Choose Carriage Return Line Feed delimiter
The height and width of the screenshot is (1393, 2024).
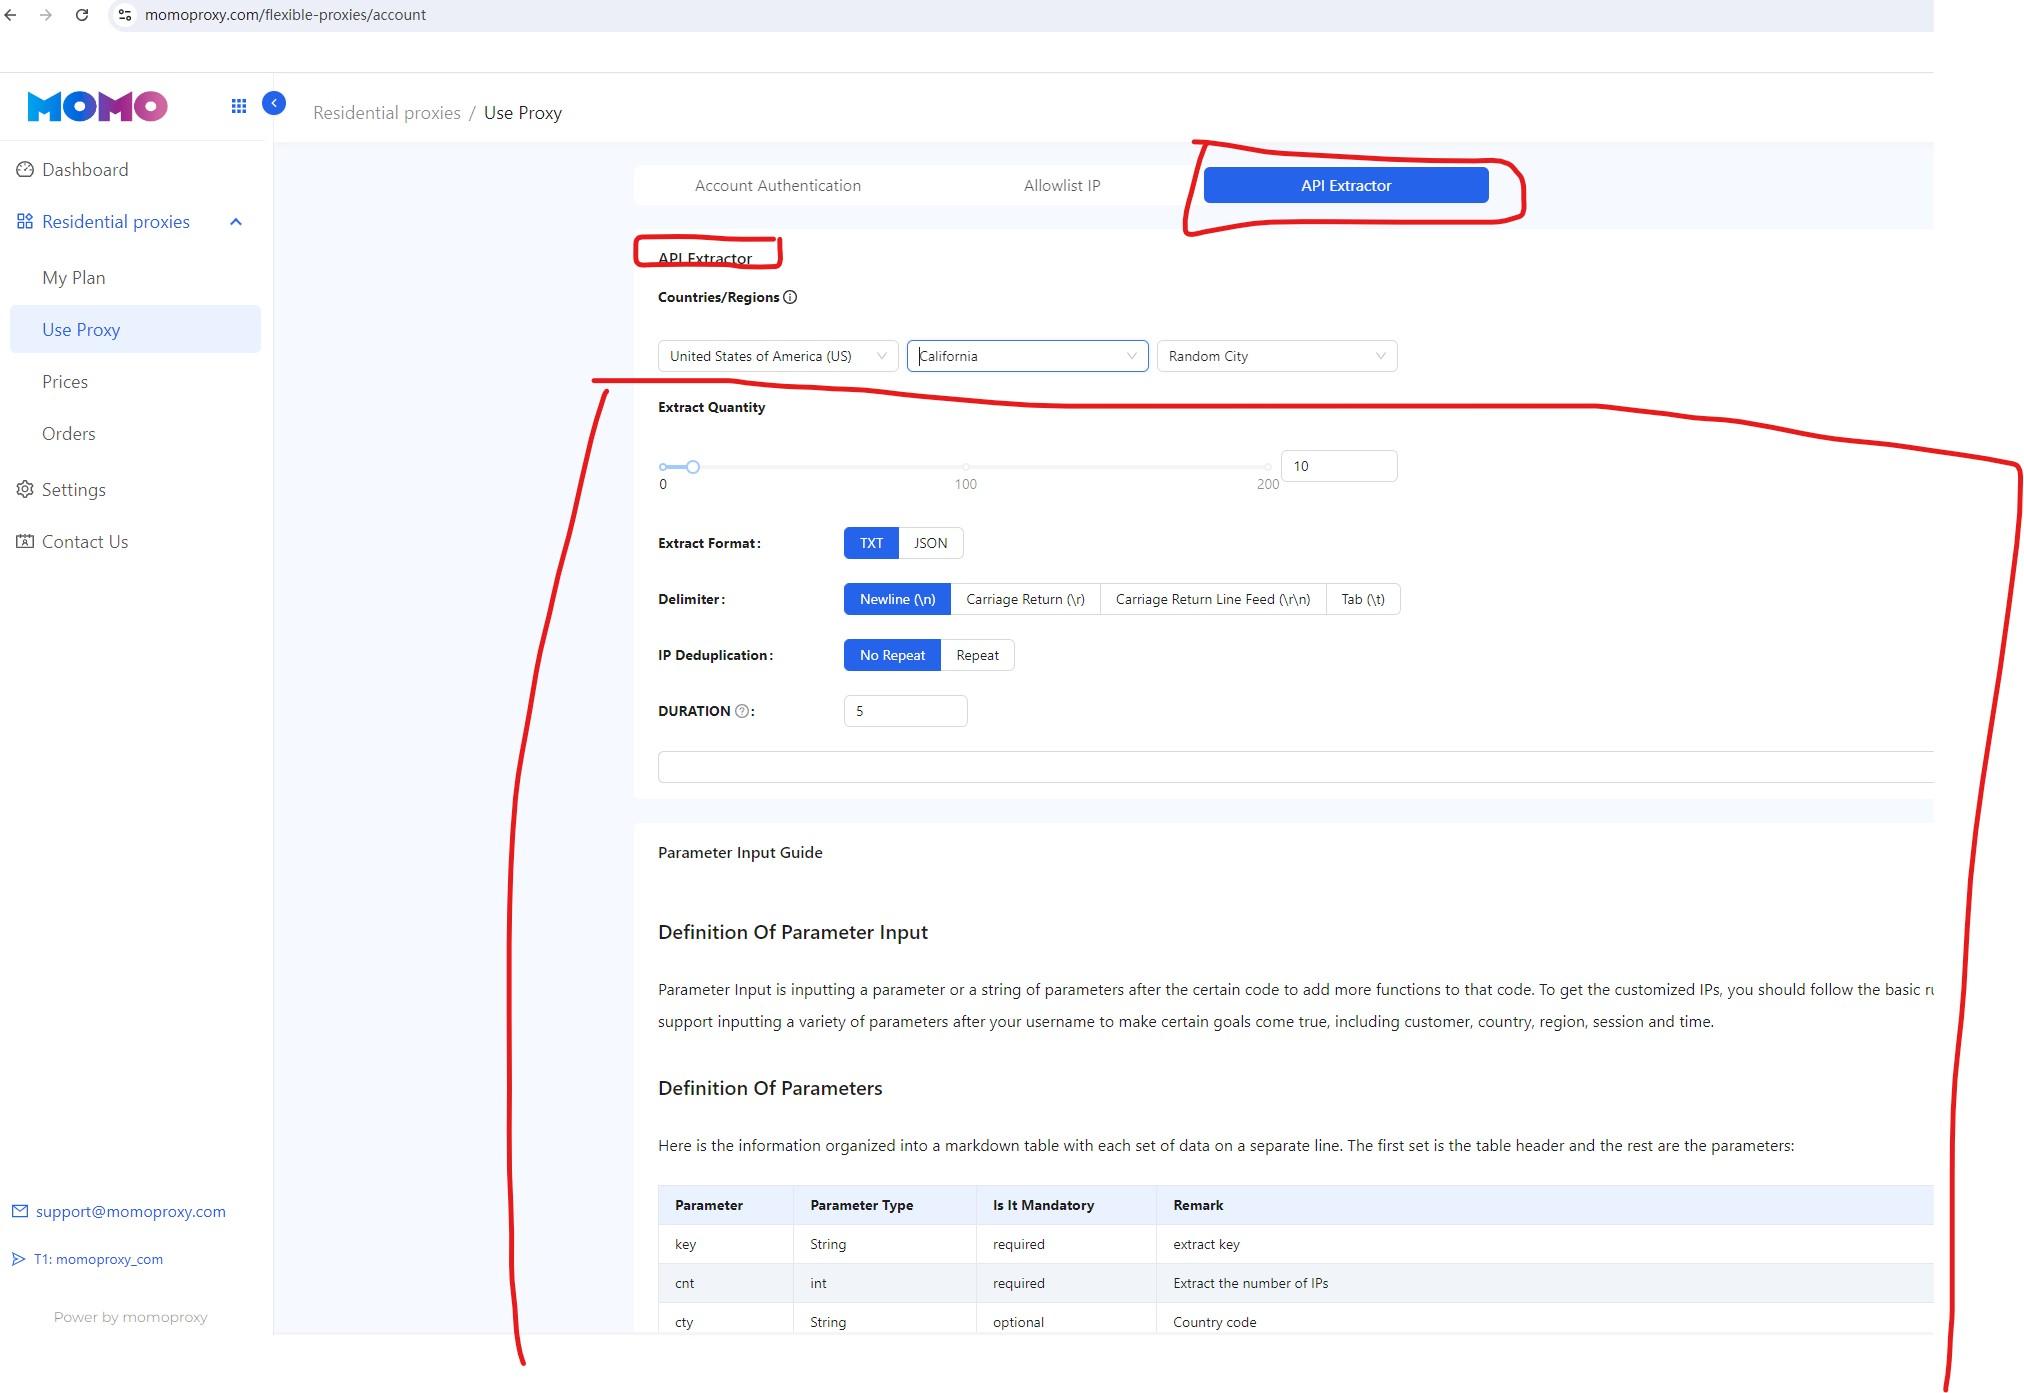[1213, 599]
